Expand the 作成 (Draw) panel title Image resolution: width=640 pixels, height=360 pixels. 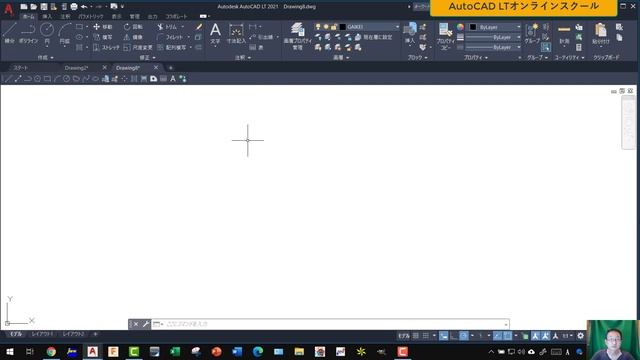point(45,58)
